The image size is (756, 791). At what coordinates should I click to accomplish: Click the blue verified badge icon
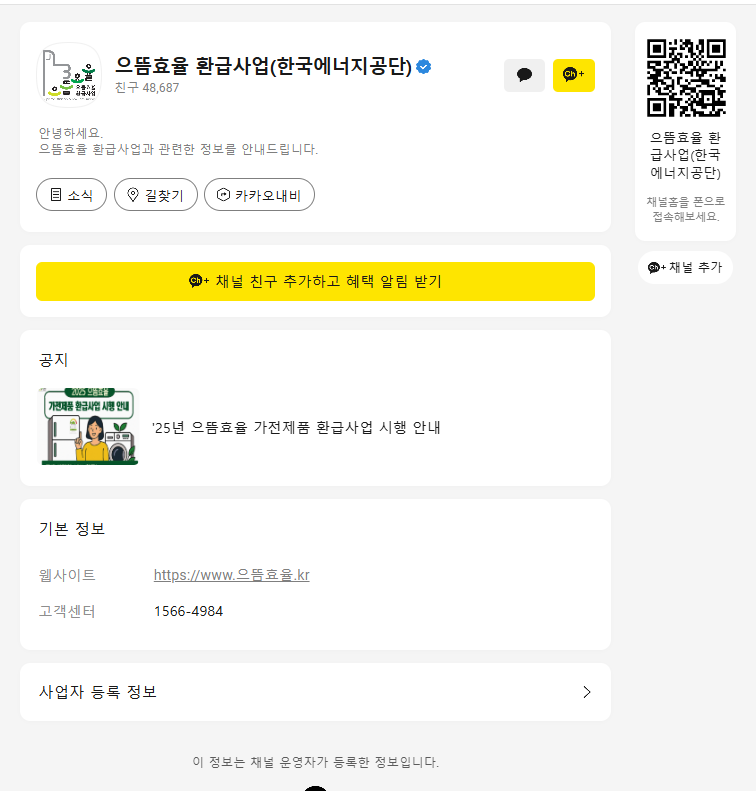tap(424, 66)
